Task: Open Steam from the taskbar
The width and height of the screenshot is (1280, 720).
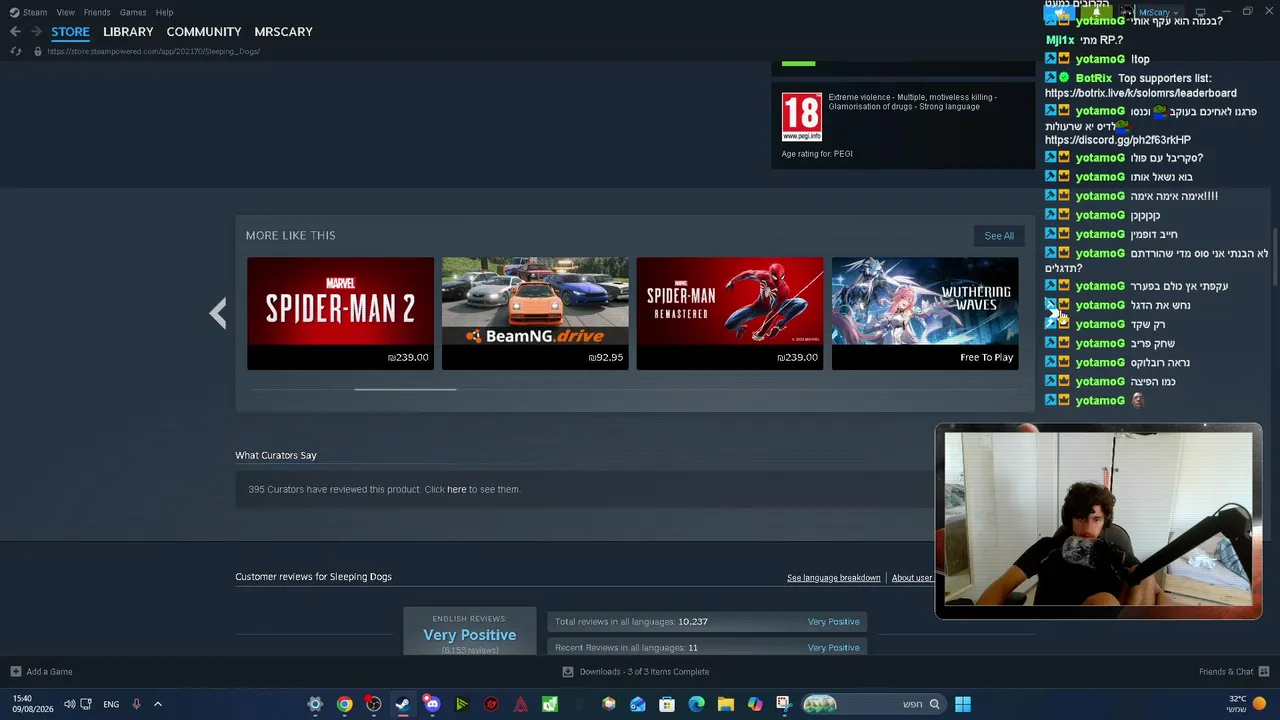Action: 402,704
